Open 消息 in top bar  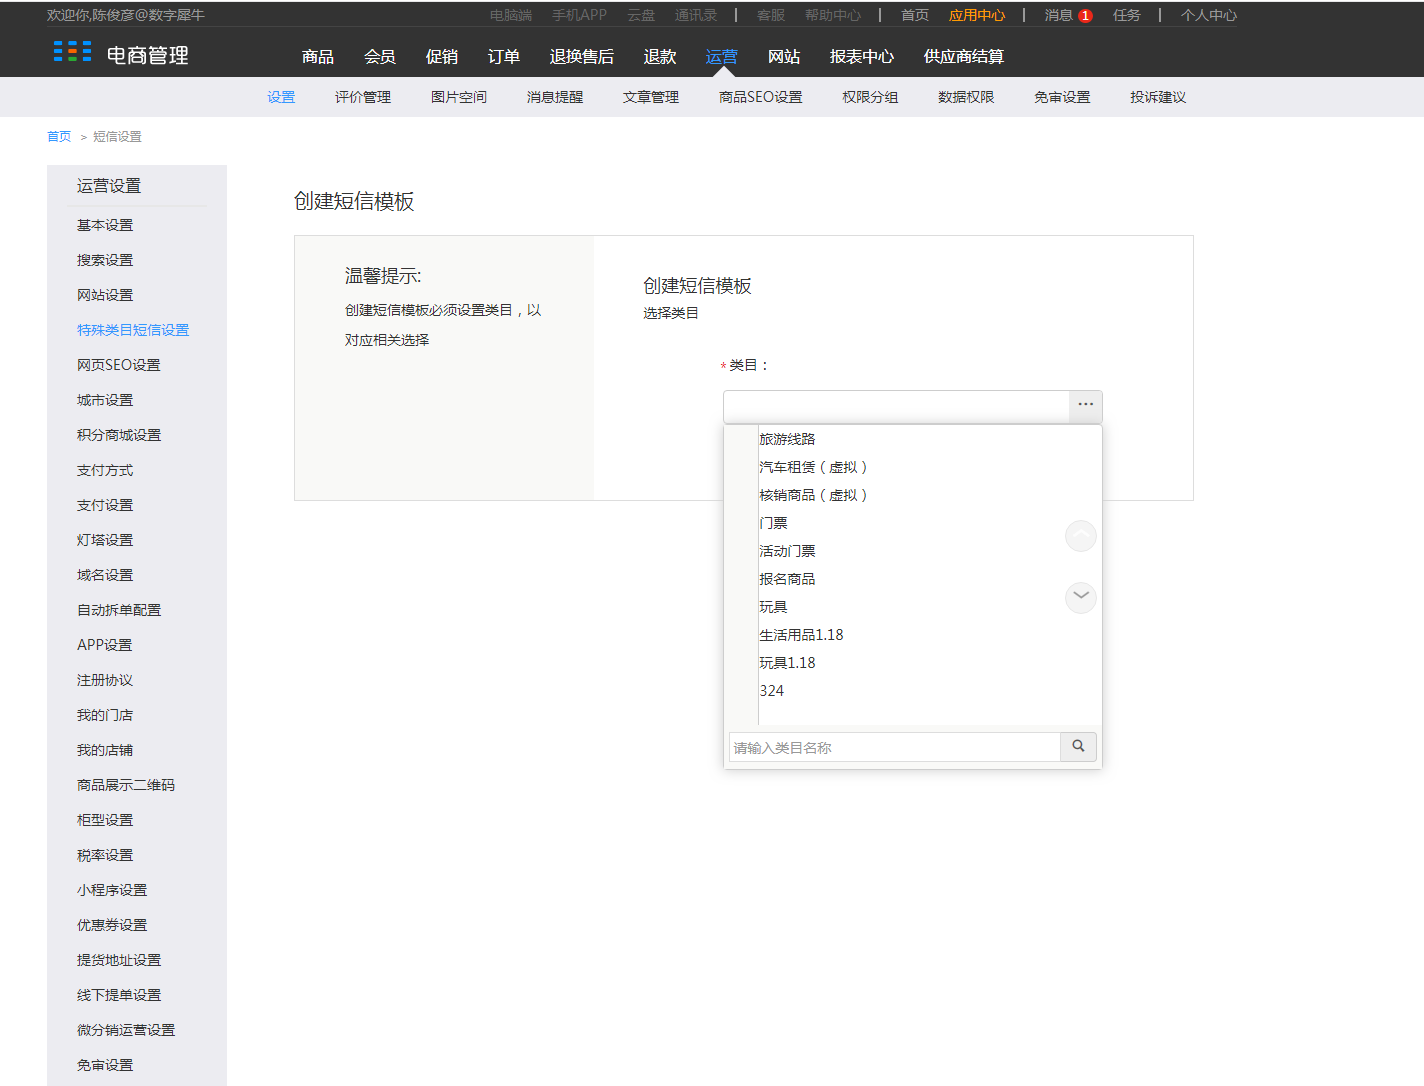(1058, 15)
